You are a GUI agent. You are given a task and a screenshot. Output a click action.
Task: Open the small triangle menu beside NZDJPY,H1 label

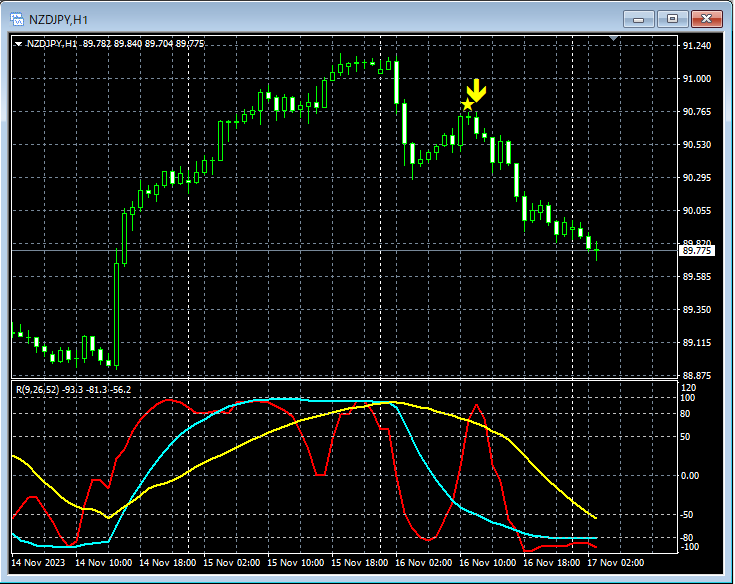(x=18, y=44)
